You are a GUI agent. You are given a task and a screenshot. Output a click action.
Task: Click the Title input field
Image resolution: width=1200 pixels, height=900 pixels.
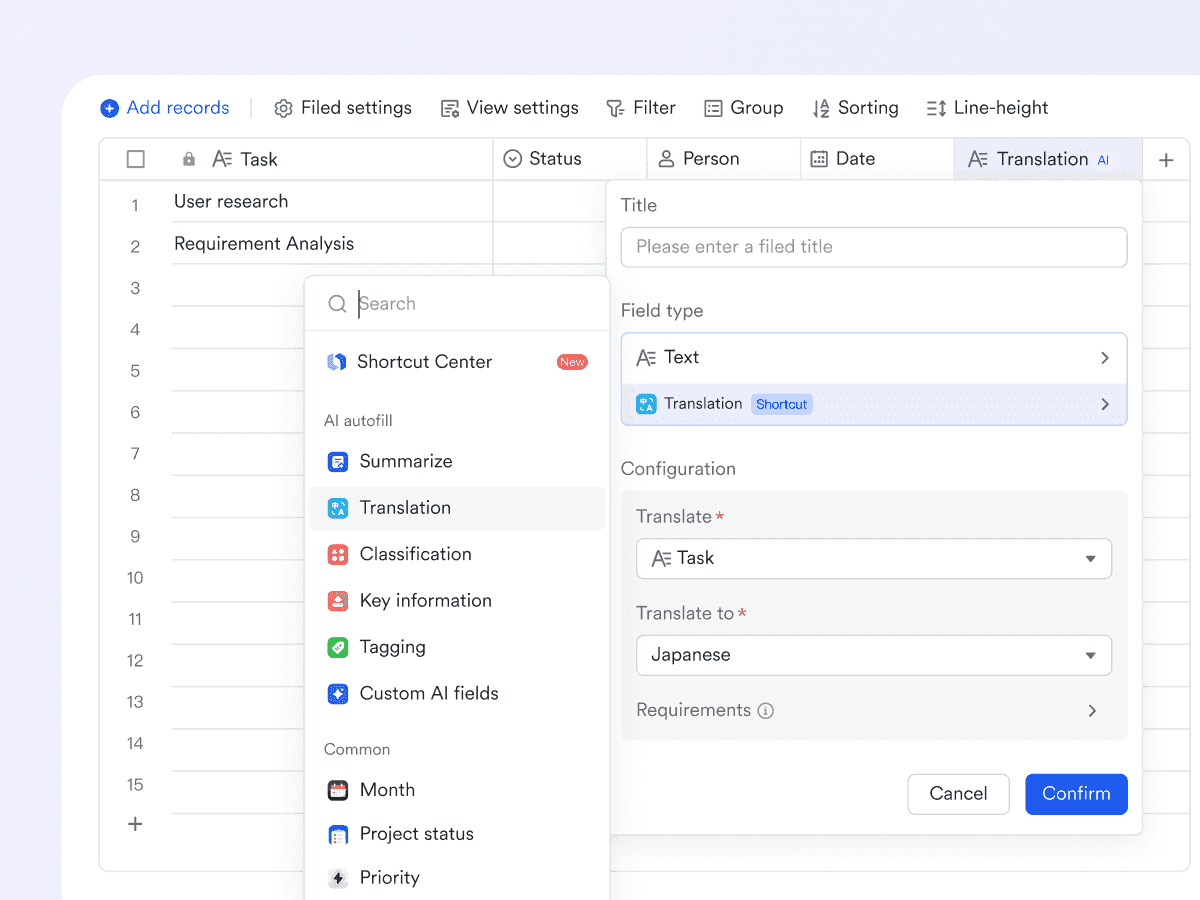[874, 247]
